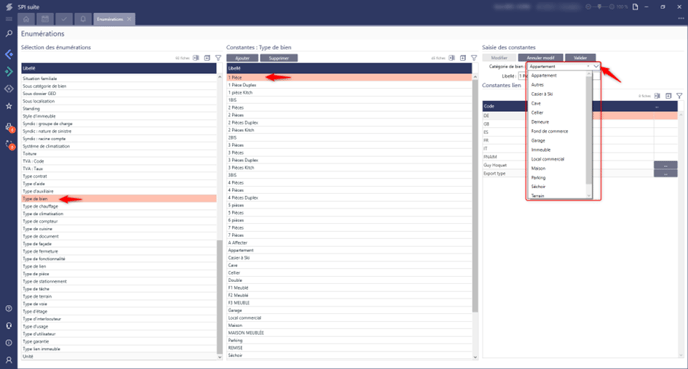Expand the Catégorie de bien dropdown arrow
Image resolution: width=688 pixels, height=369 pixels.
596,66
